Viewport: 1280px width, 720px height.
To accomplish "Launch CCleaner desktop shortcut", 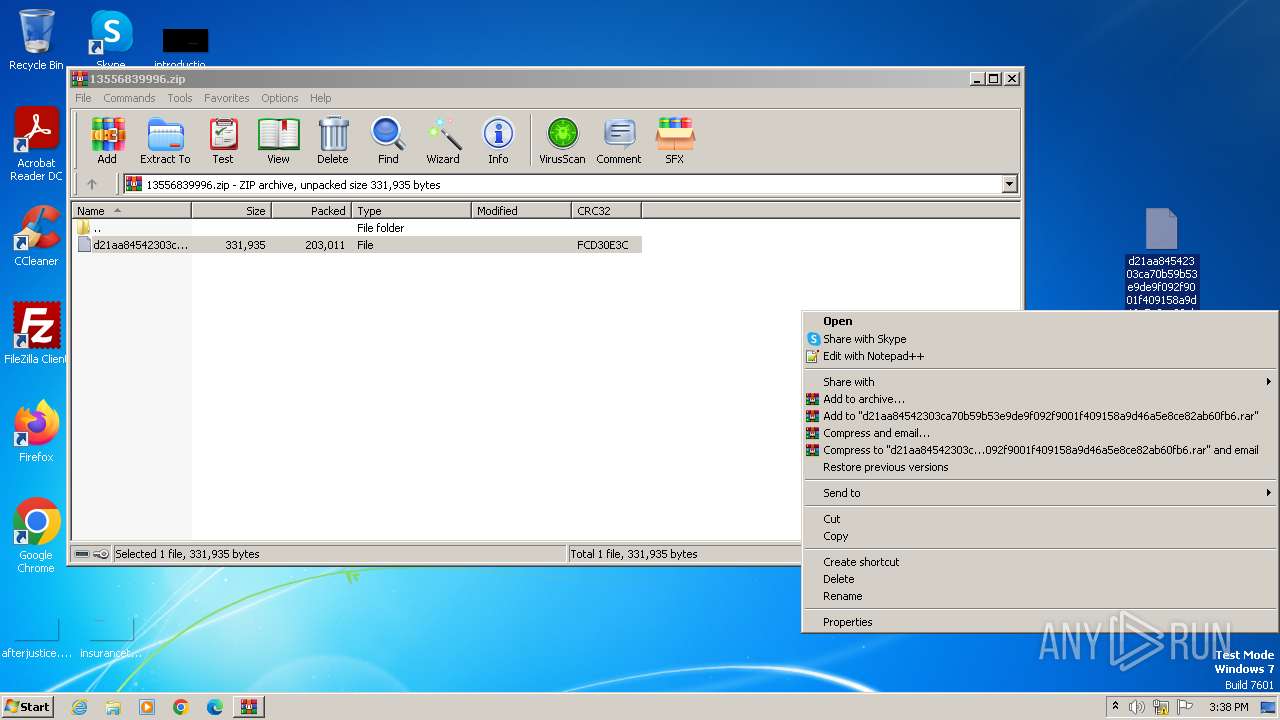I will point(36,236).
